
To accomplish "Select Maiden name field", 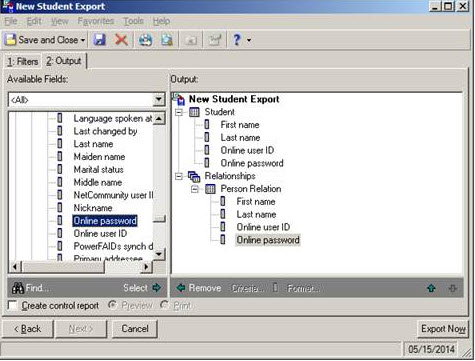I will coord(99,157).
